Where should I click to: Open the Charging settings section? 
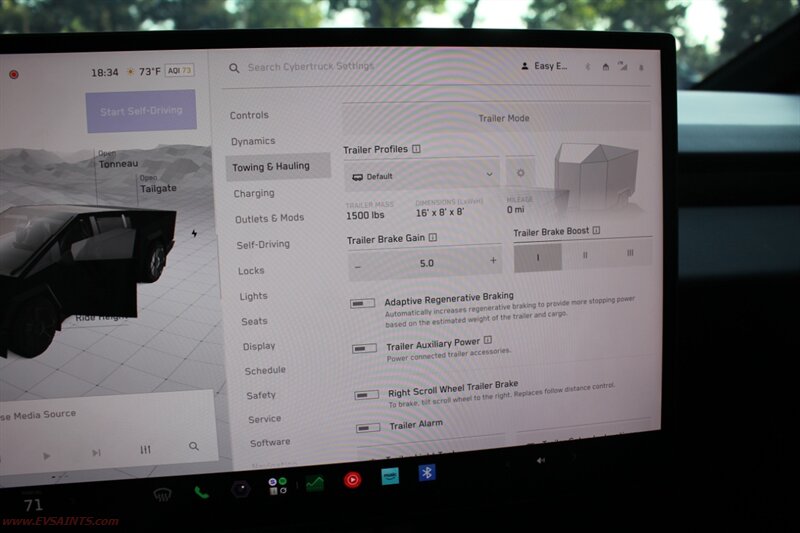pyautogui.click(x=254, y=193)
